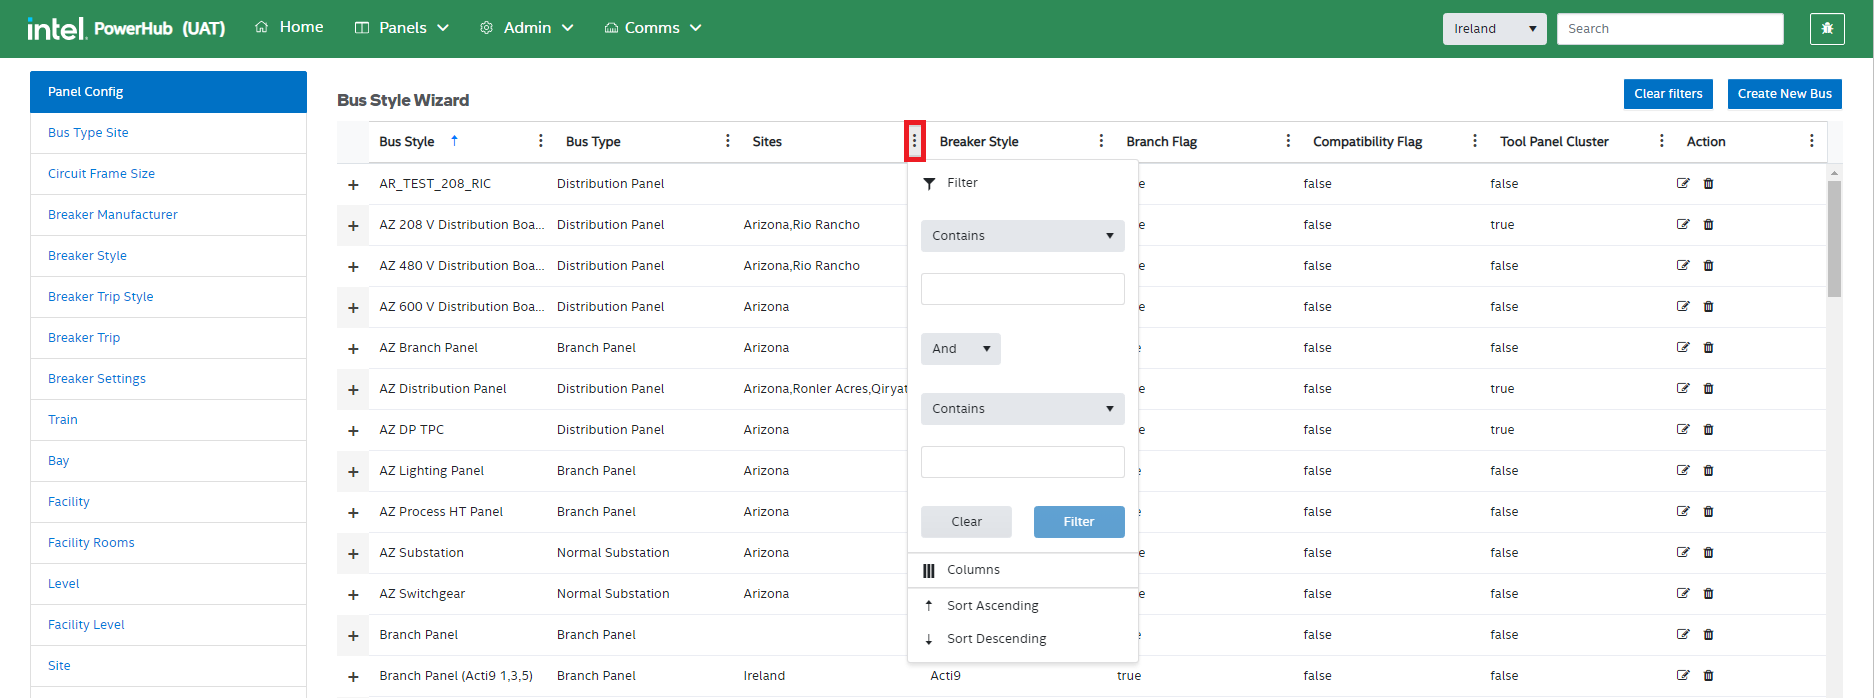Click the Create New Bus button

pos(1784,94)
